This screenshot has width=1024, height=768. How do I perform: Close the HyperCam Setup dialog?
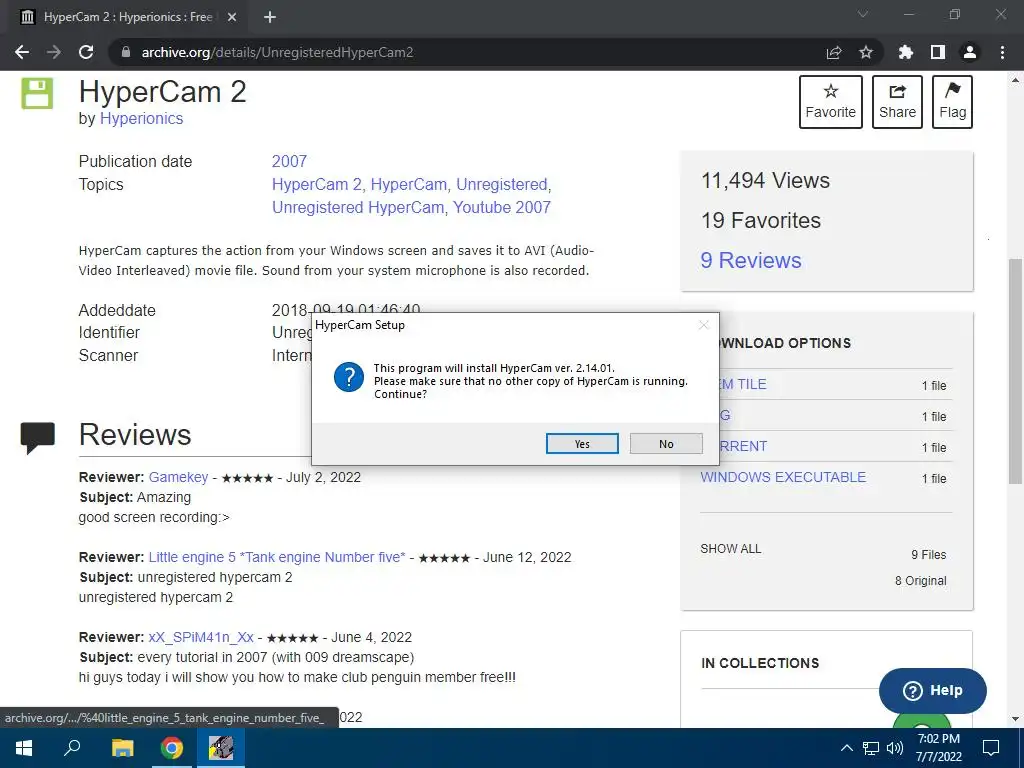[703, 325]
